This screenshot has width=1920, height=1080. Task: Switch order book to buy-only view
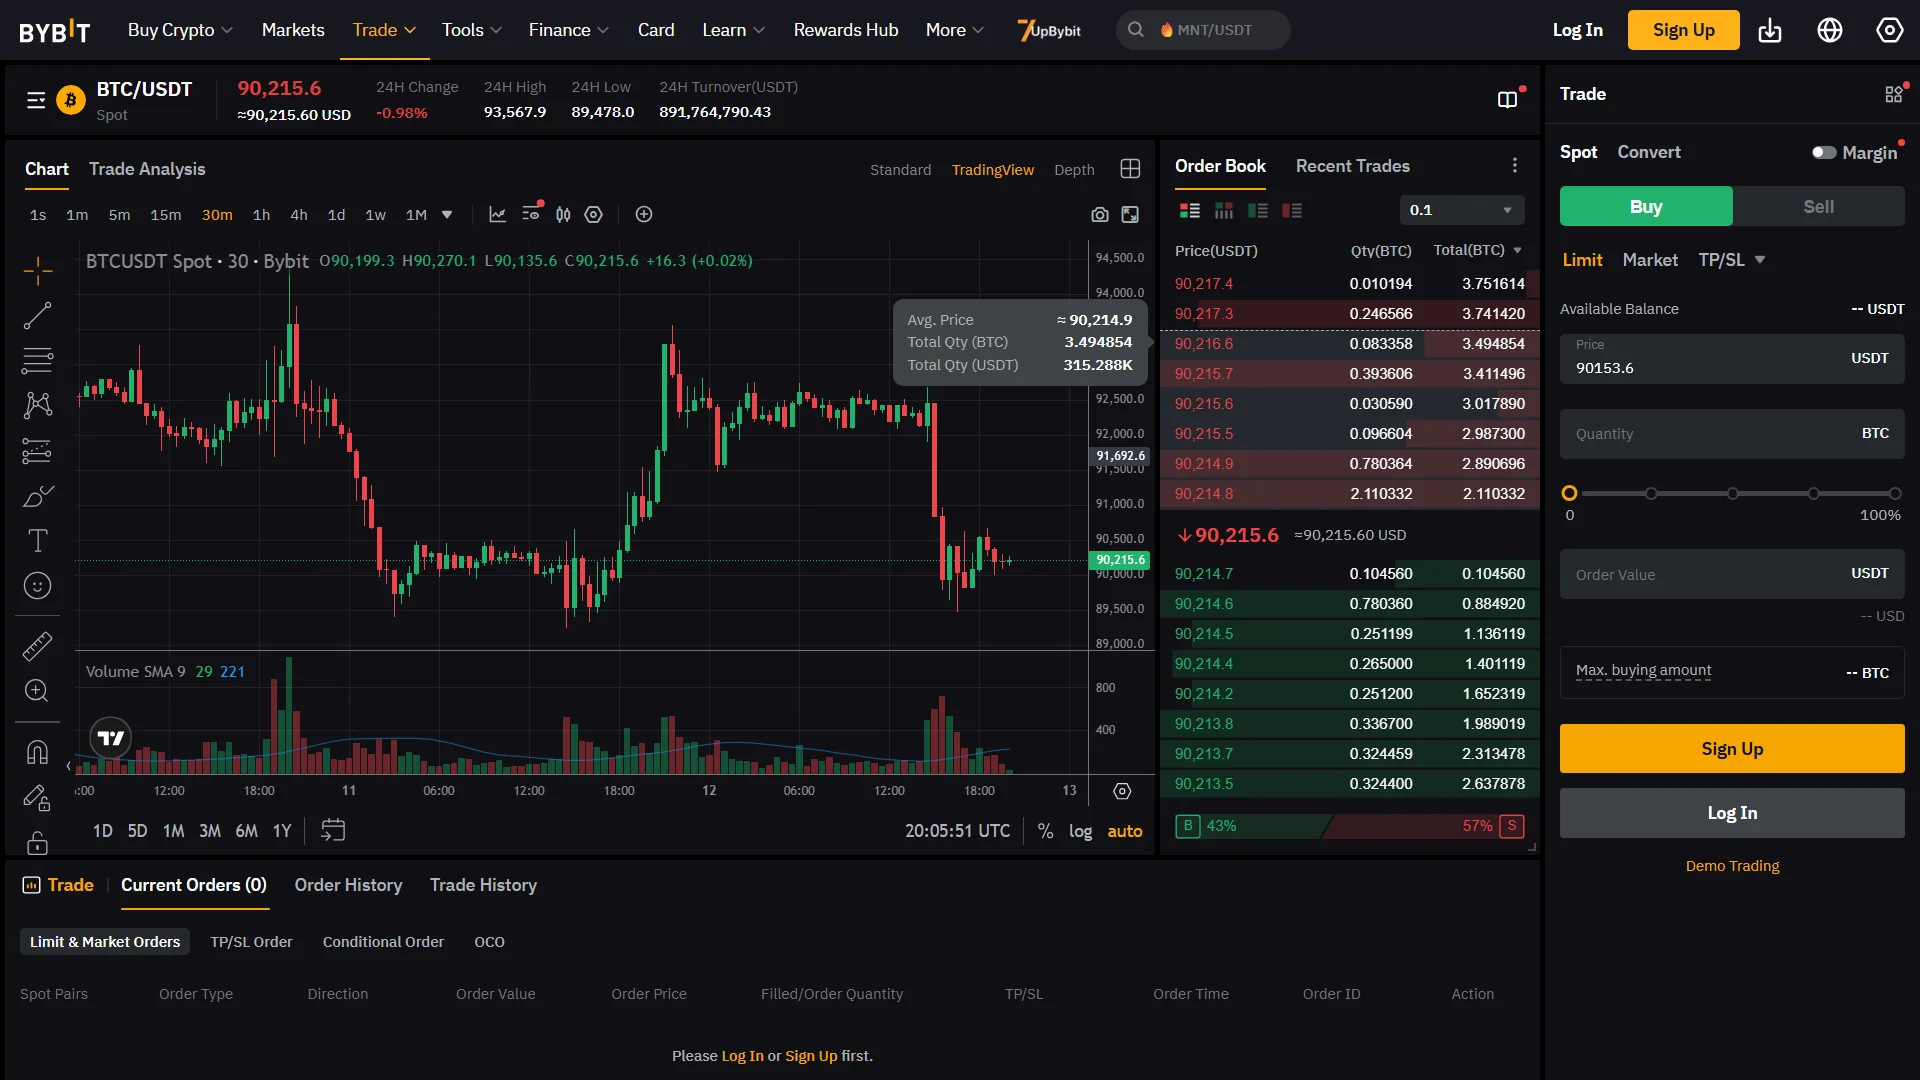pyautogui.click(x=1259, y=210)
